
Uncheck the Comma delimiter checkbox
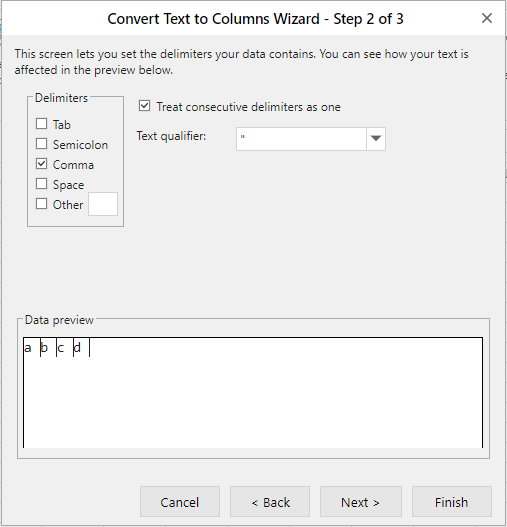tap(41, 164)
